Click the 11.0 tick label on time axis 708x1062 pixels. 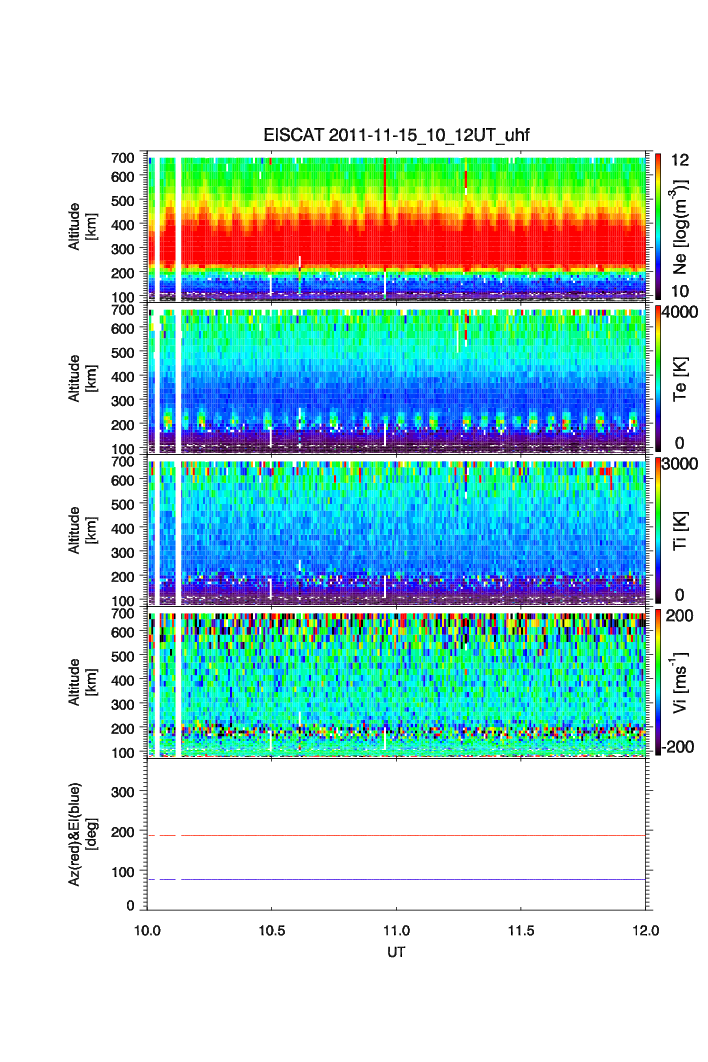(x=398, y=930)
